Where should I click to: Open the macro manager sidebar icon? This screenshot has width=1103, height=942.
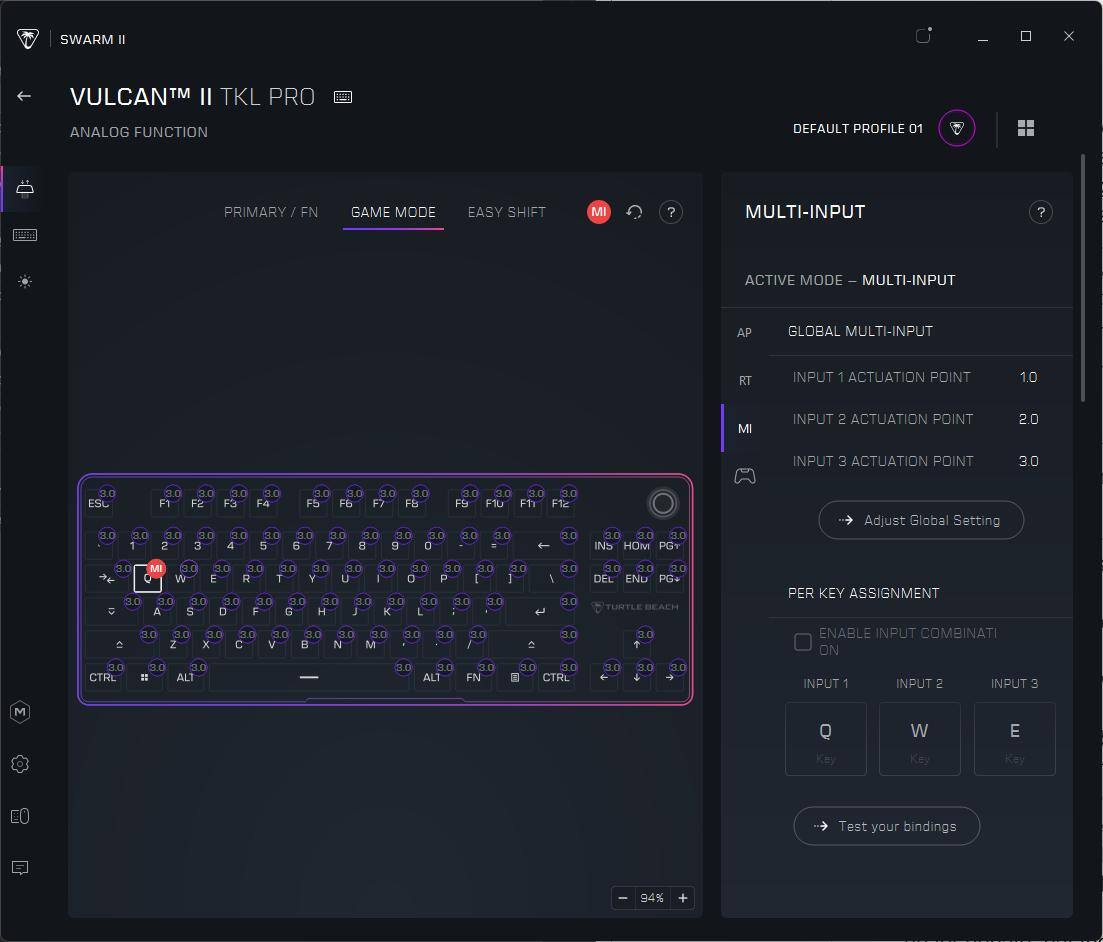click(20, 712)
